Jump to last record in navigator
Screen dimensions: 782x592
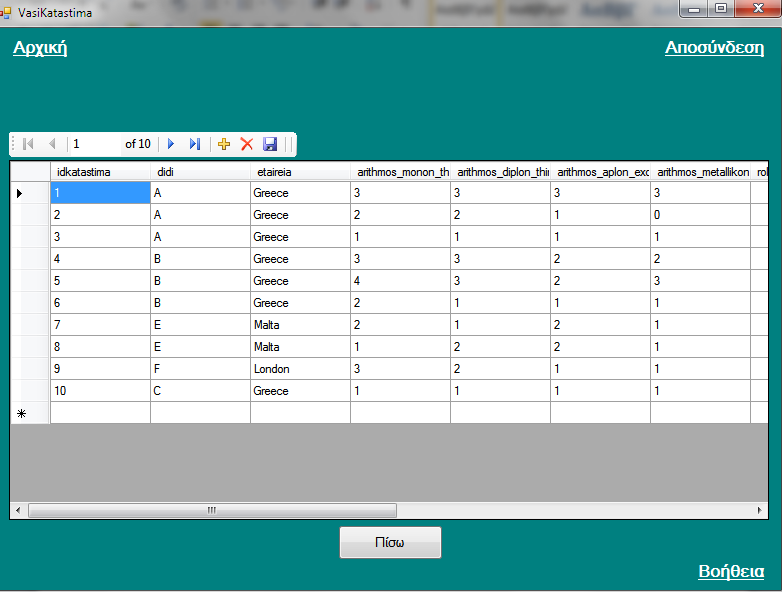point(195,144)
